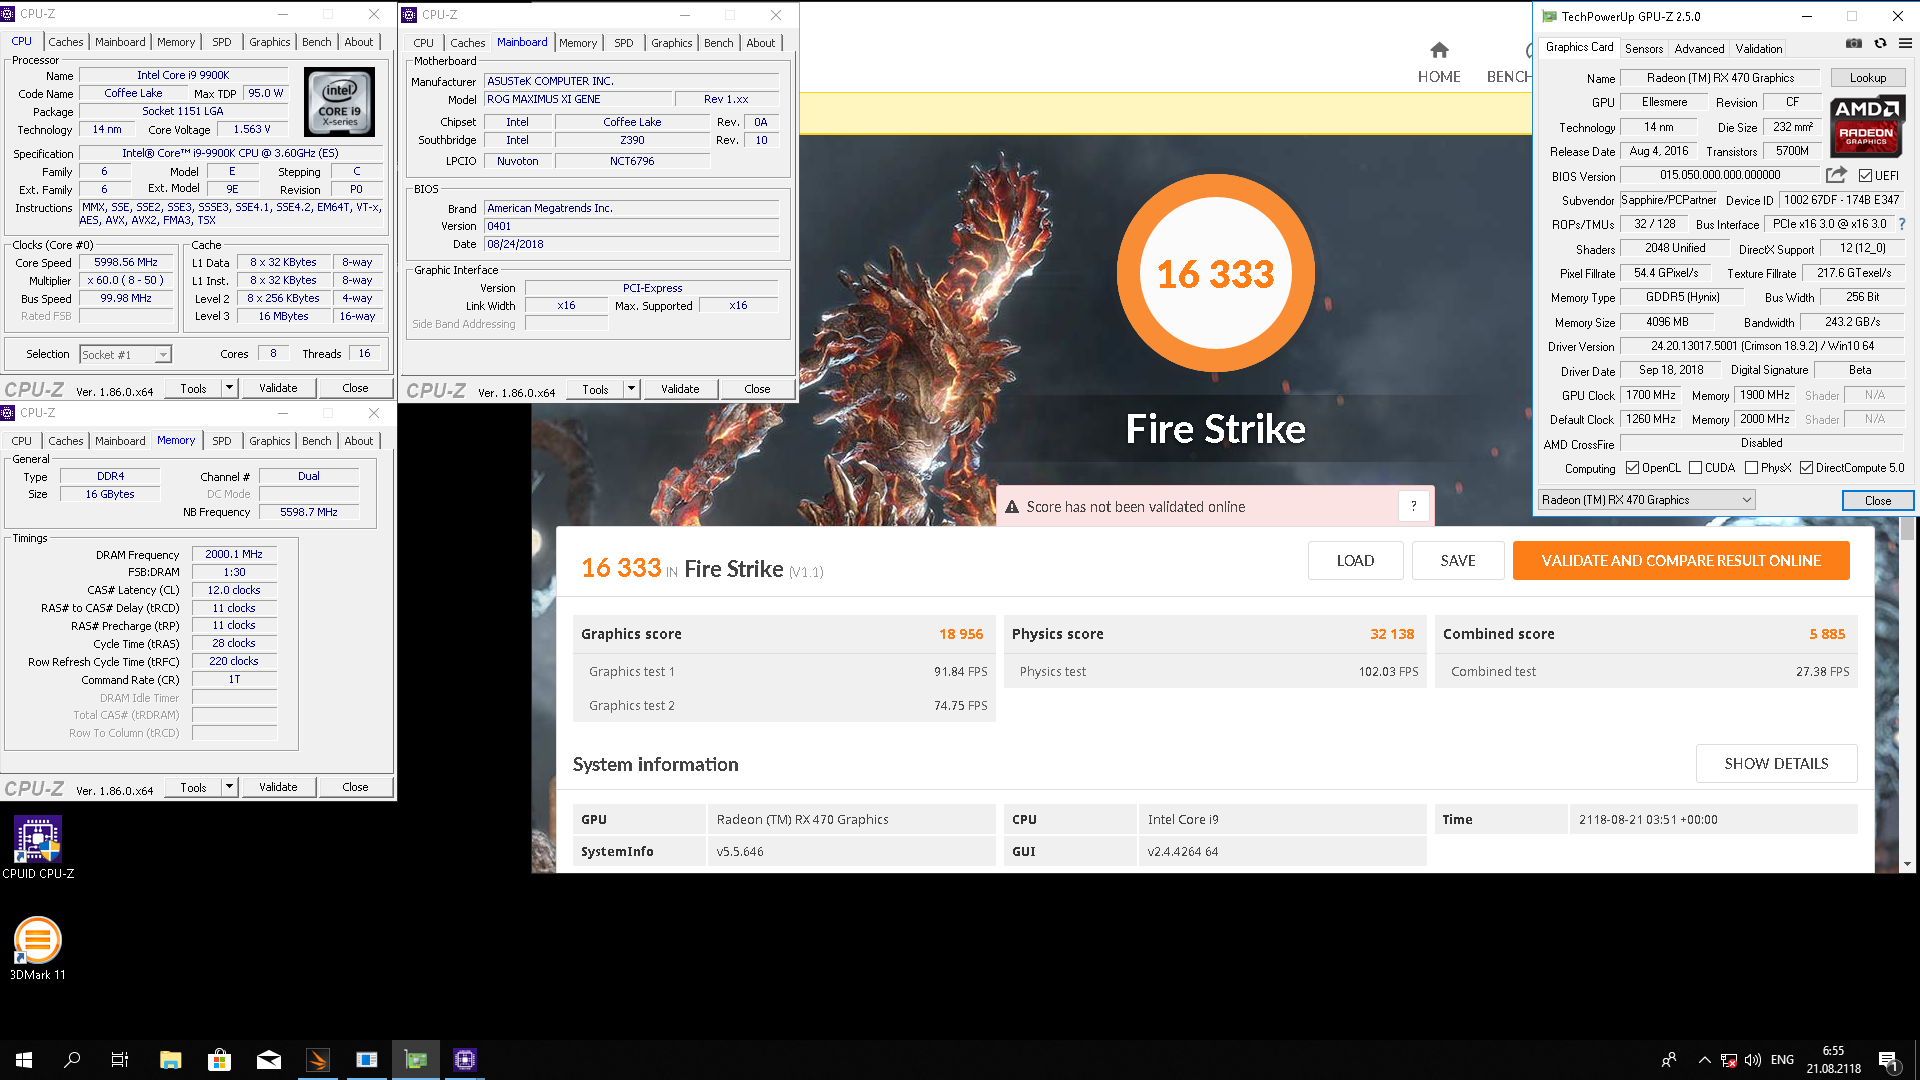Click the Intel Core i9 logo in CPU-Z
The image size is (1920, 1080).
340,102
